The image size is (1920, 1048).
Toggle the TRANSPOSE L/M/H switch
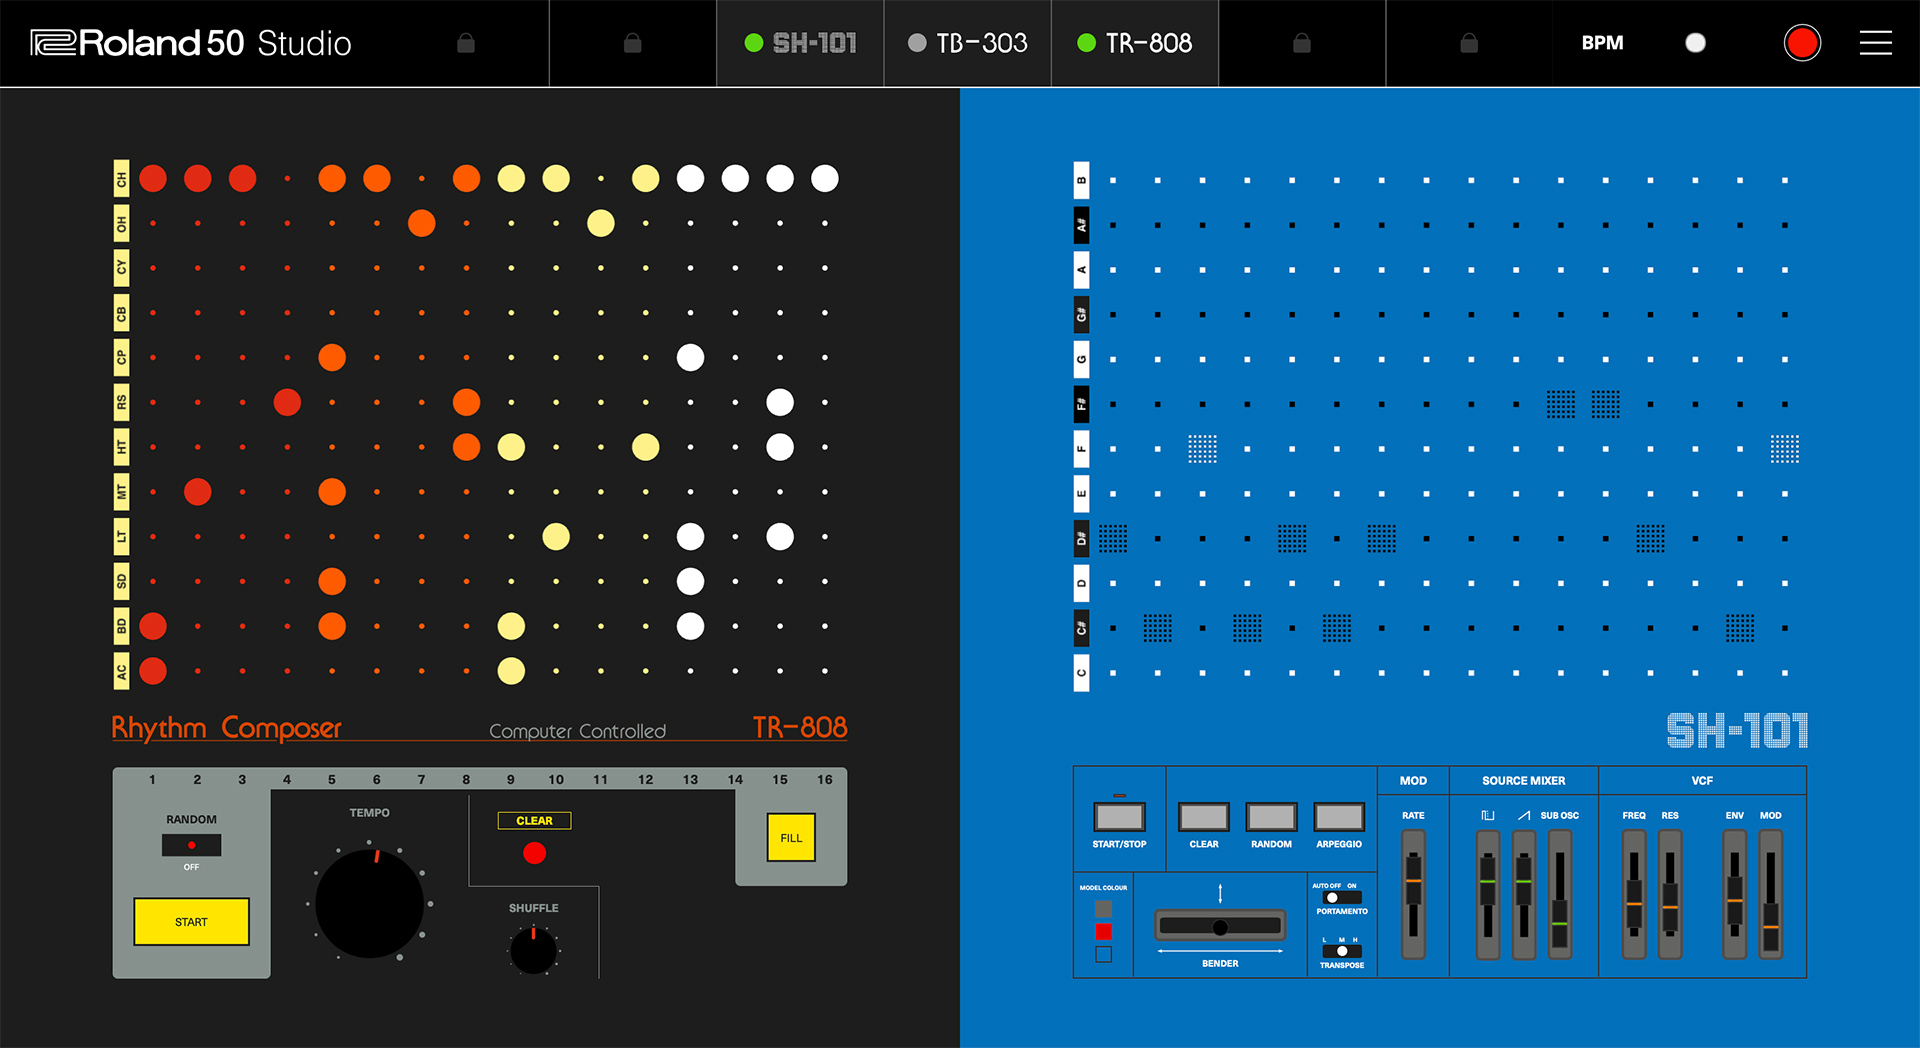1342,951
